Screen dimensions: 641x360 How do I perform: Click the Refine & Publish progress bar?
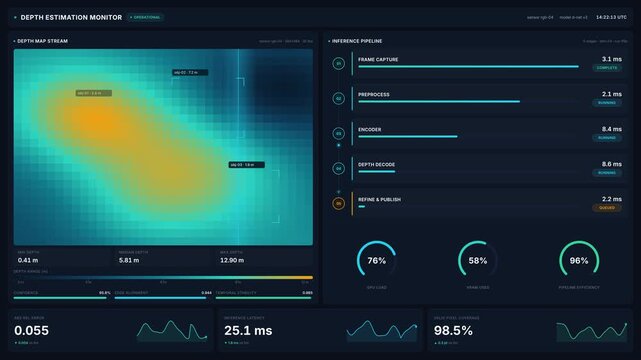click(x=468, y=207)
